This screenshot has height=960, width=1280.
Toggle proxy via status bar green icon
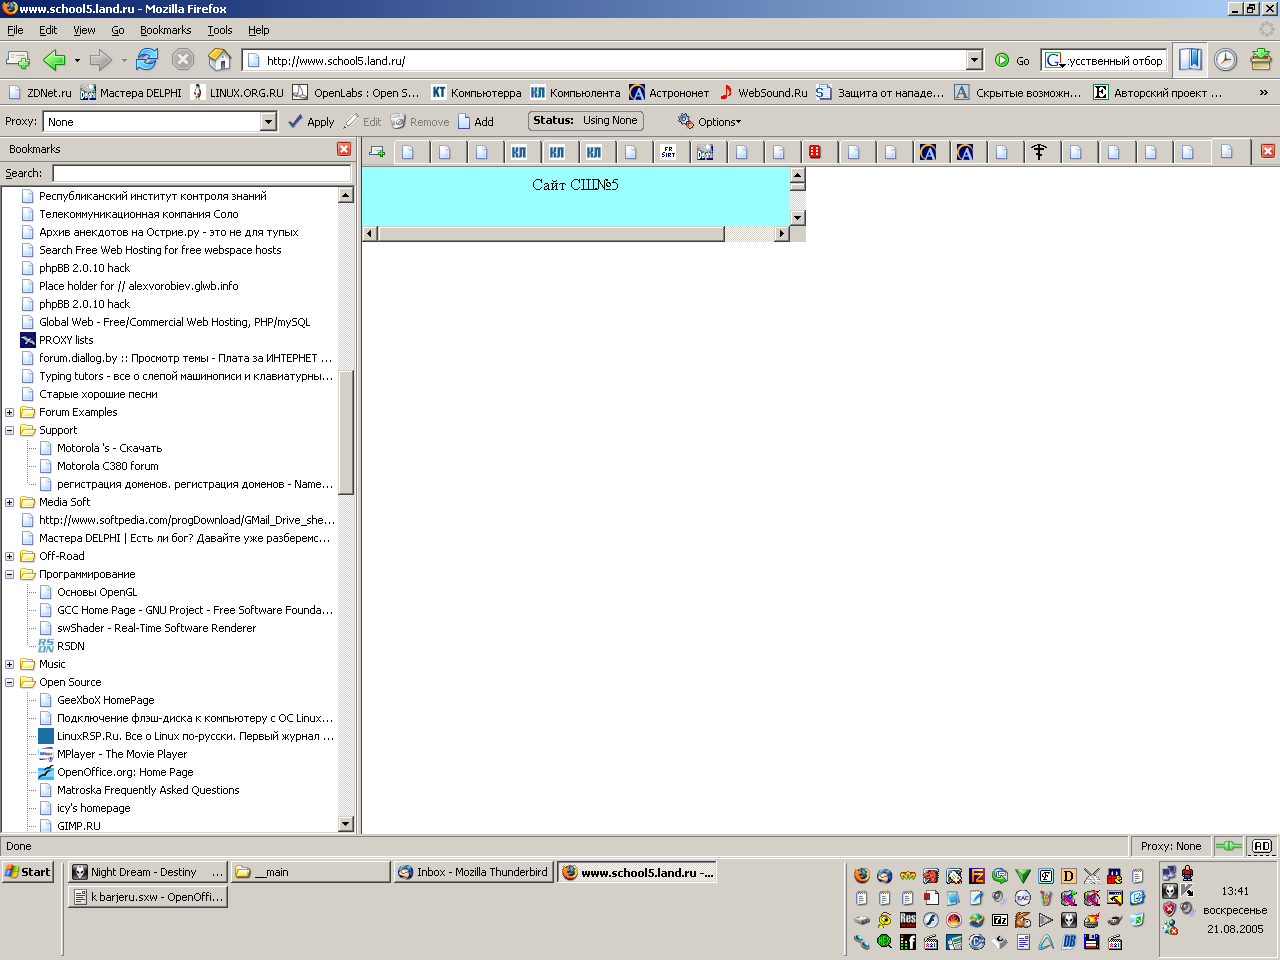[x=1228, y=846]
